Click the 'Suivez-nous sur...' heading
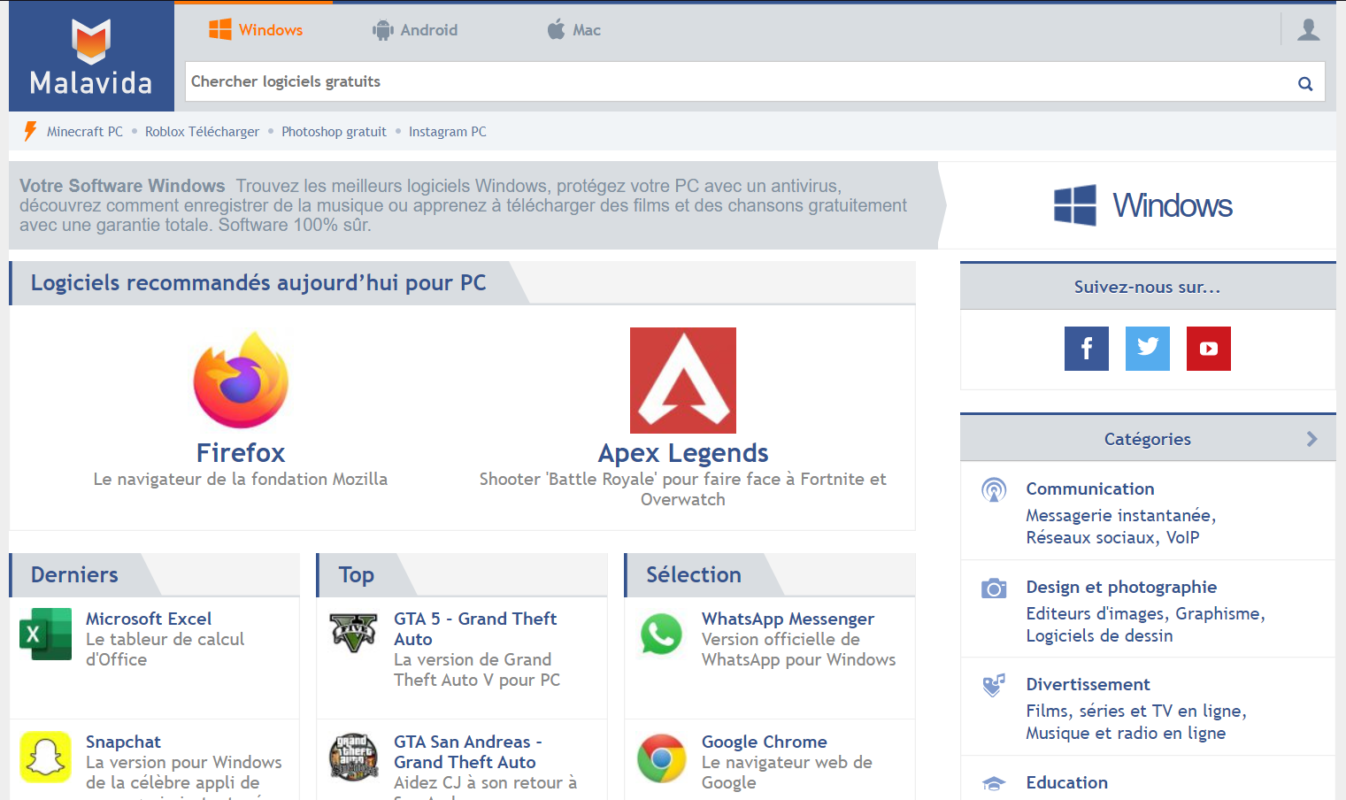 (1148, 287)
